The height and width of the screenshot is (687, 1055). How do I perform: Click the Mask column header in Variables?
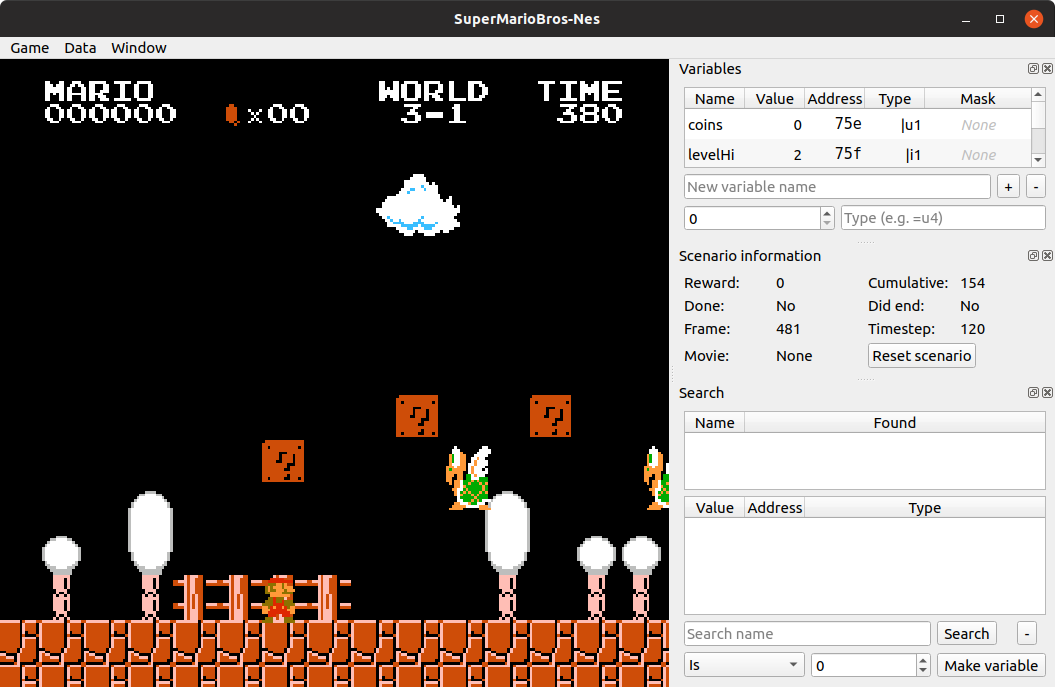tap(978, 99)
